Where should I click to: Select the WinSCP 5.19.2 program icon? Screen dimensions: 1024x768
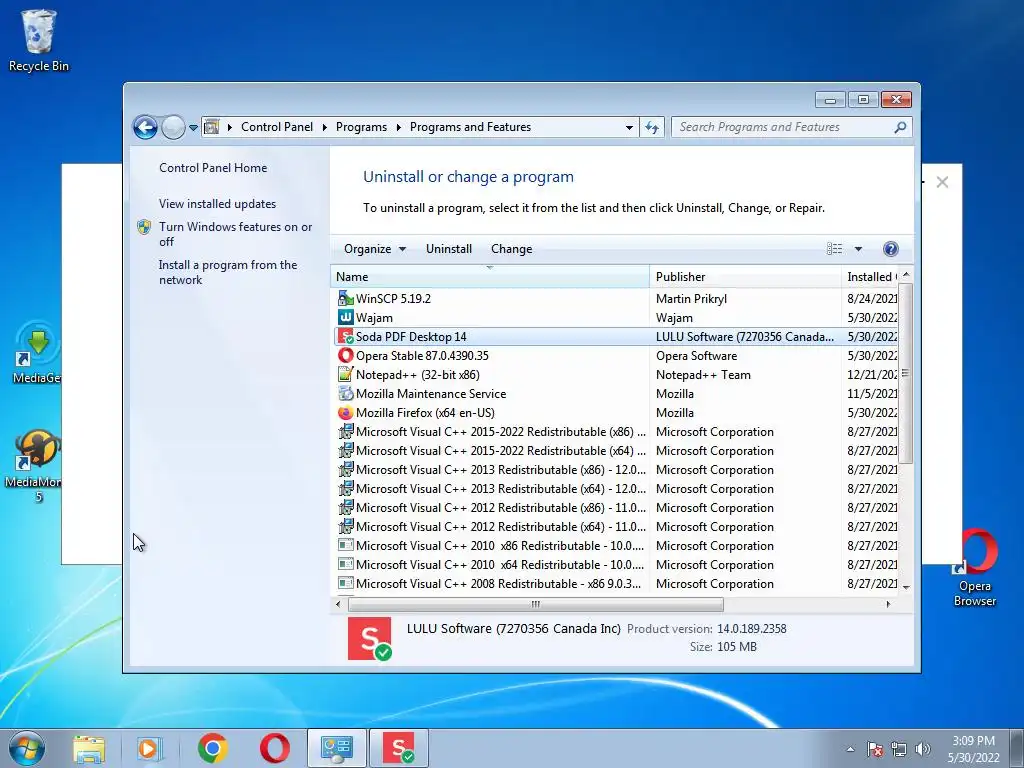tap(345, 298)
